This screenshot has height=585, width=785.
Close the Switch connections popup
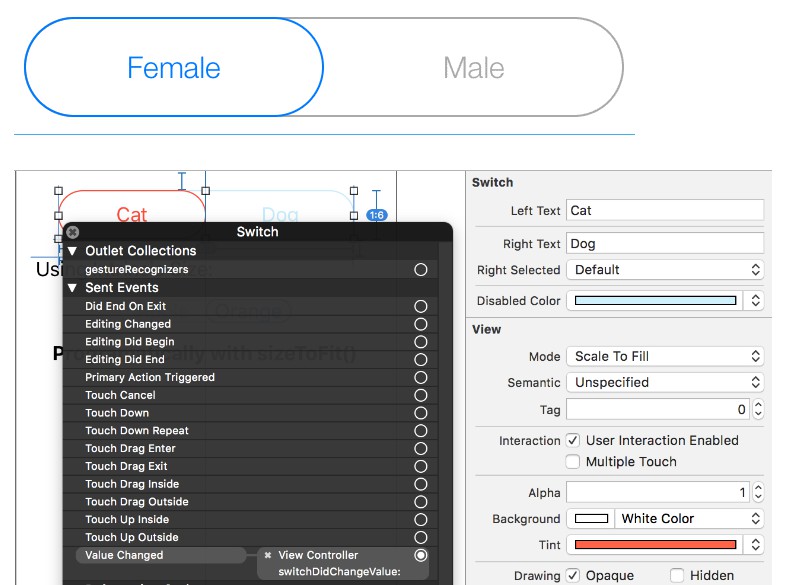click(73, 232)
